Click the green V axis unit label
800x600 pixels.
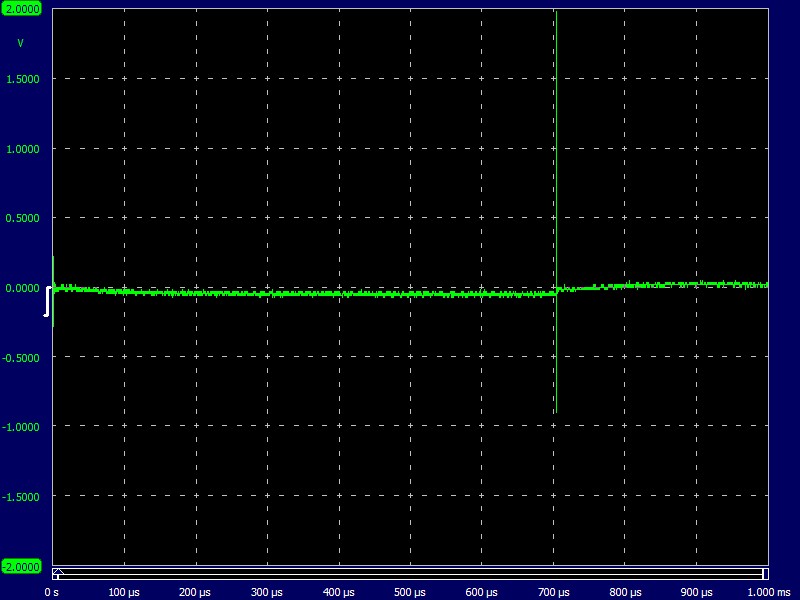point(20,43)
